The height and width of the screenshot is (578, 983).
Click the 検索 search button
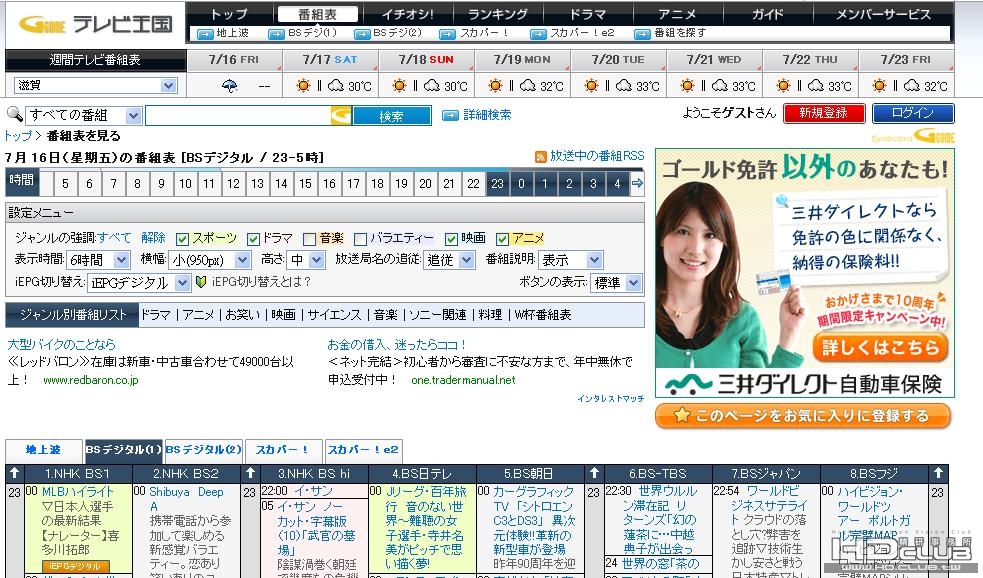point(392,116)
